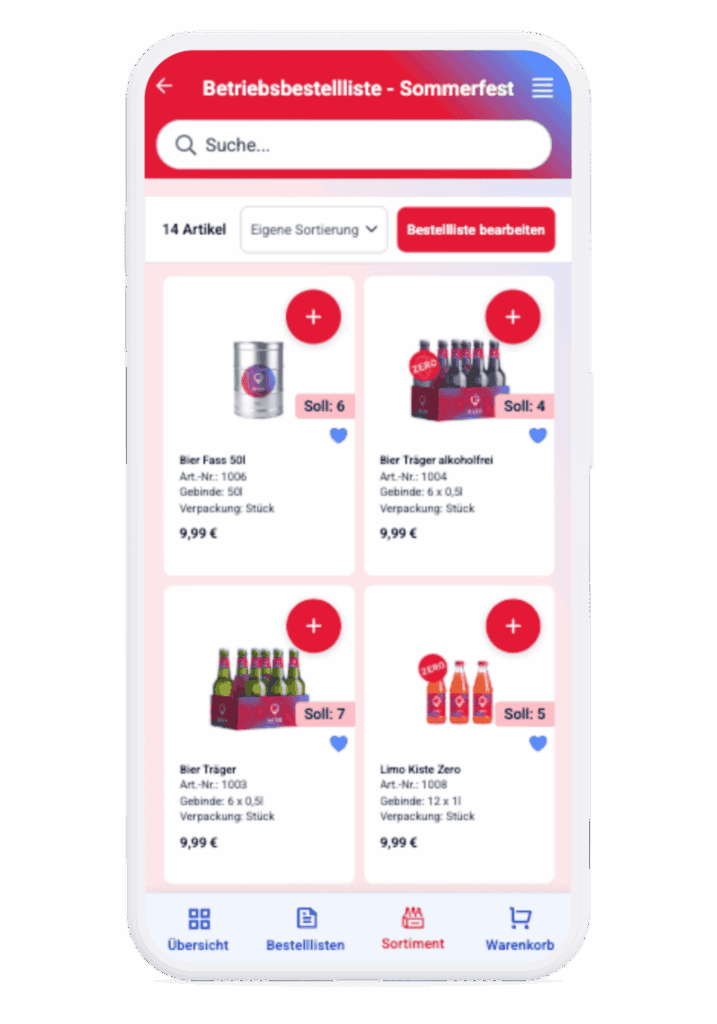Open the Eigene Sortierung dropdown
Screen dimensions: 717x1024
(313, 229)
